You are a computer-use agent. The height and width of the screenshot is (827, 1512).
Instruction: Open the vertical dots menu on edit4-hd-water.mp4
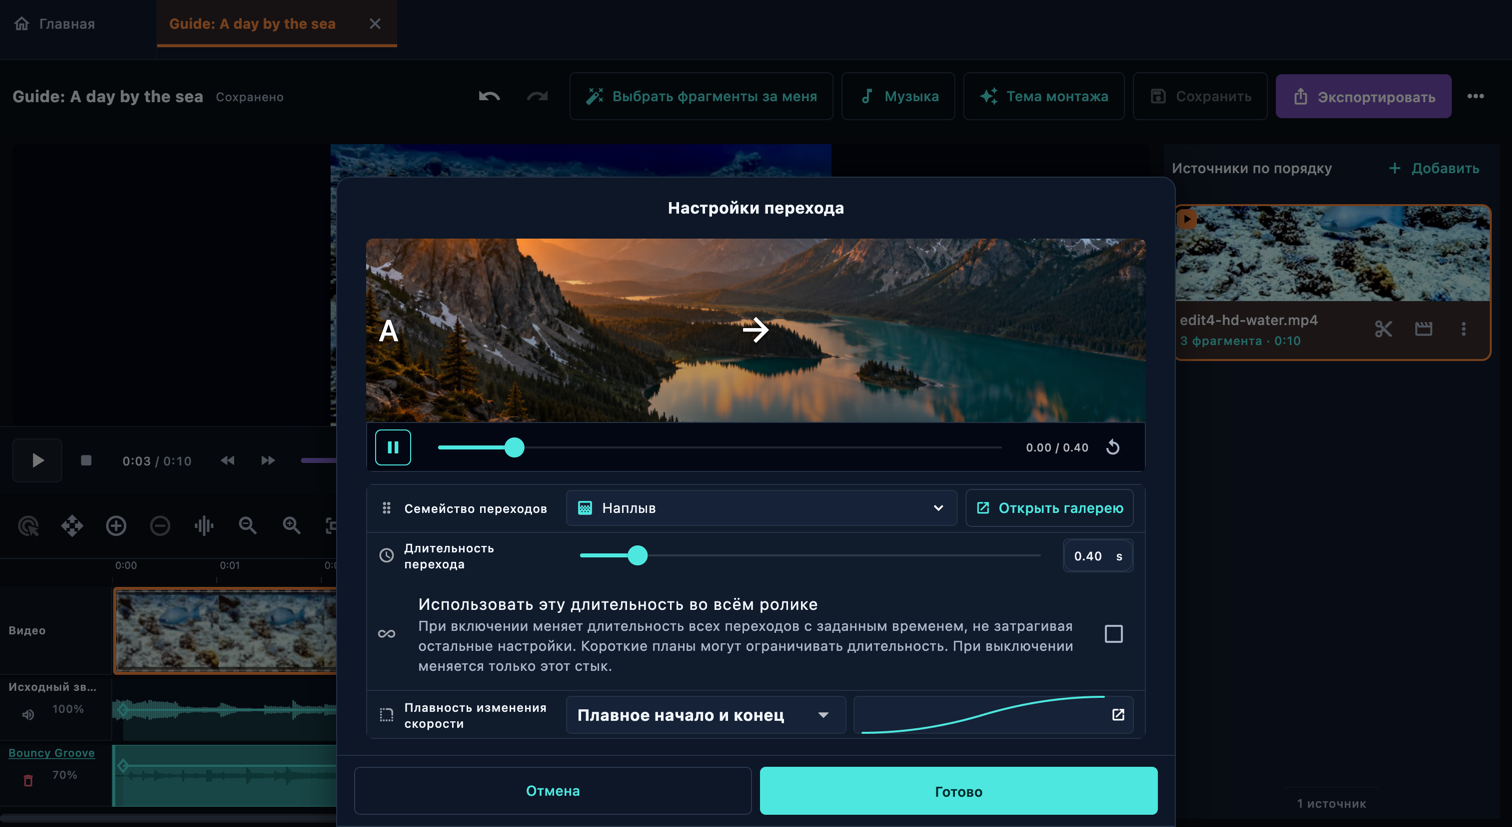point(1464,329)
